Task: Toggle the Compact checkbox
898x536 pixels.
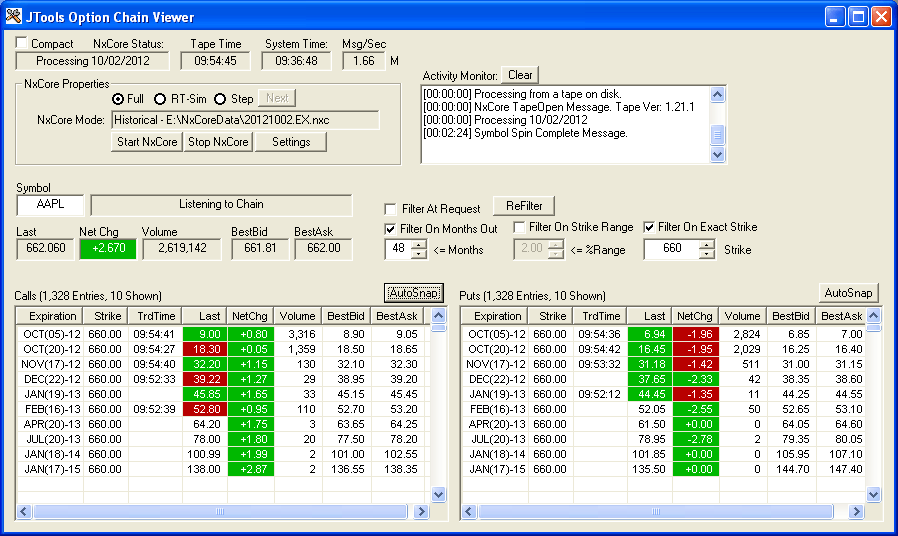Action: click(22, 43)
